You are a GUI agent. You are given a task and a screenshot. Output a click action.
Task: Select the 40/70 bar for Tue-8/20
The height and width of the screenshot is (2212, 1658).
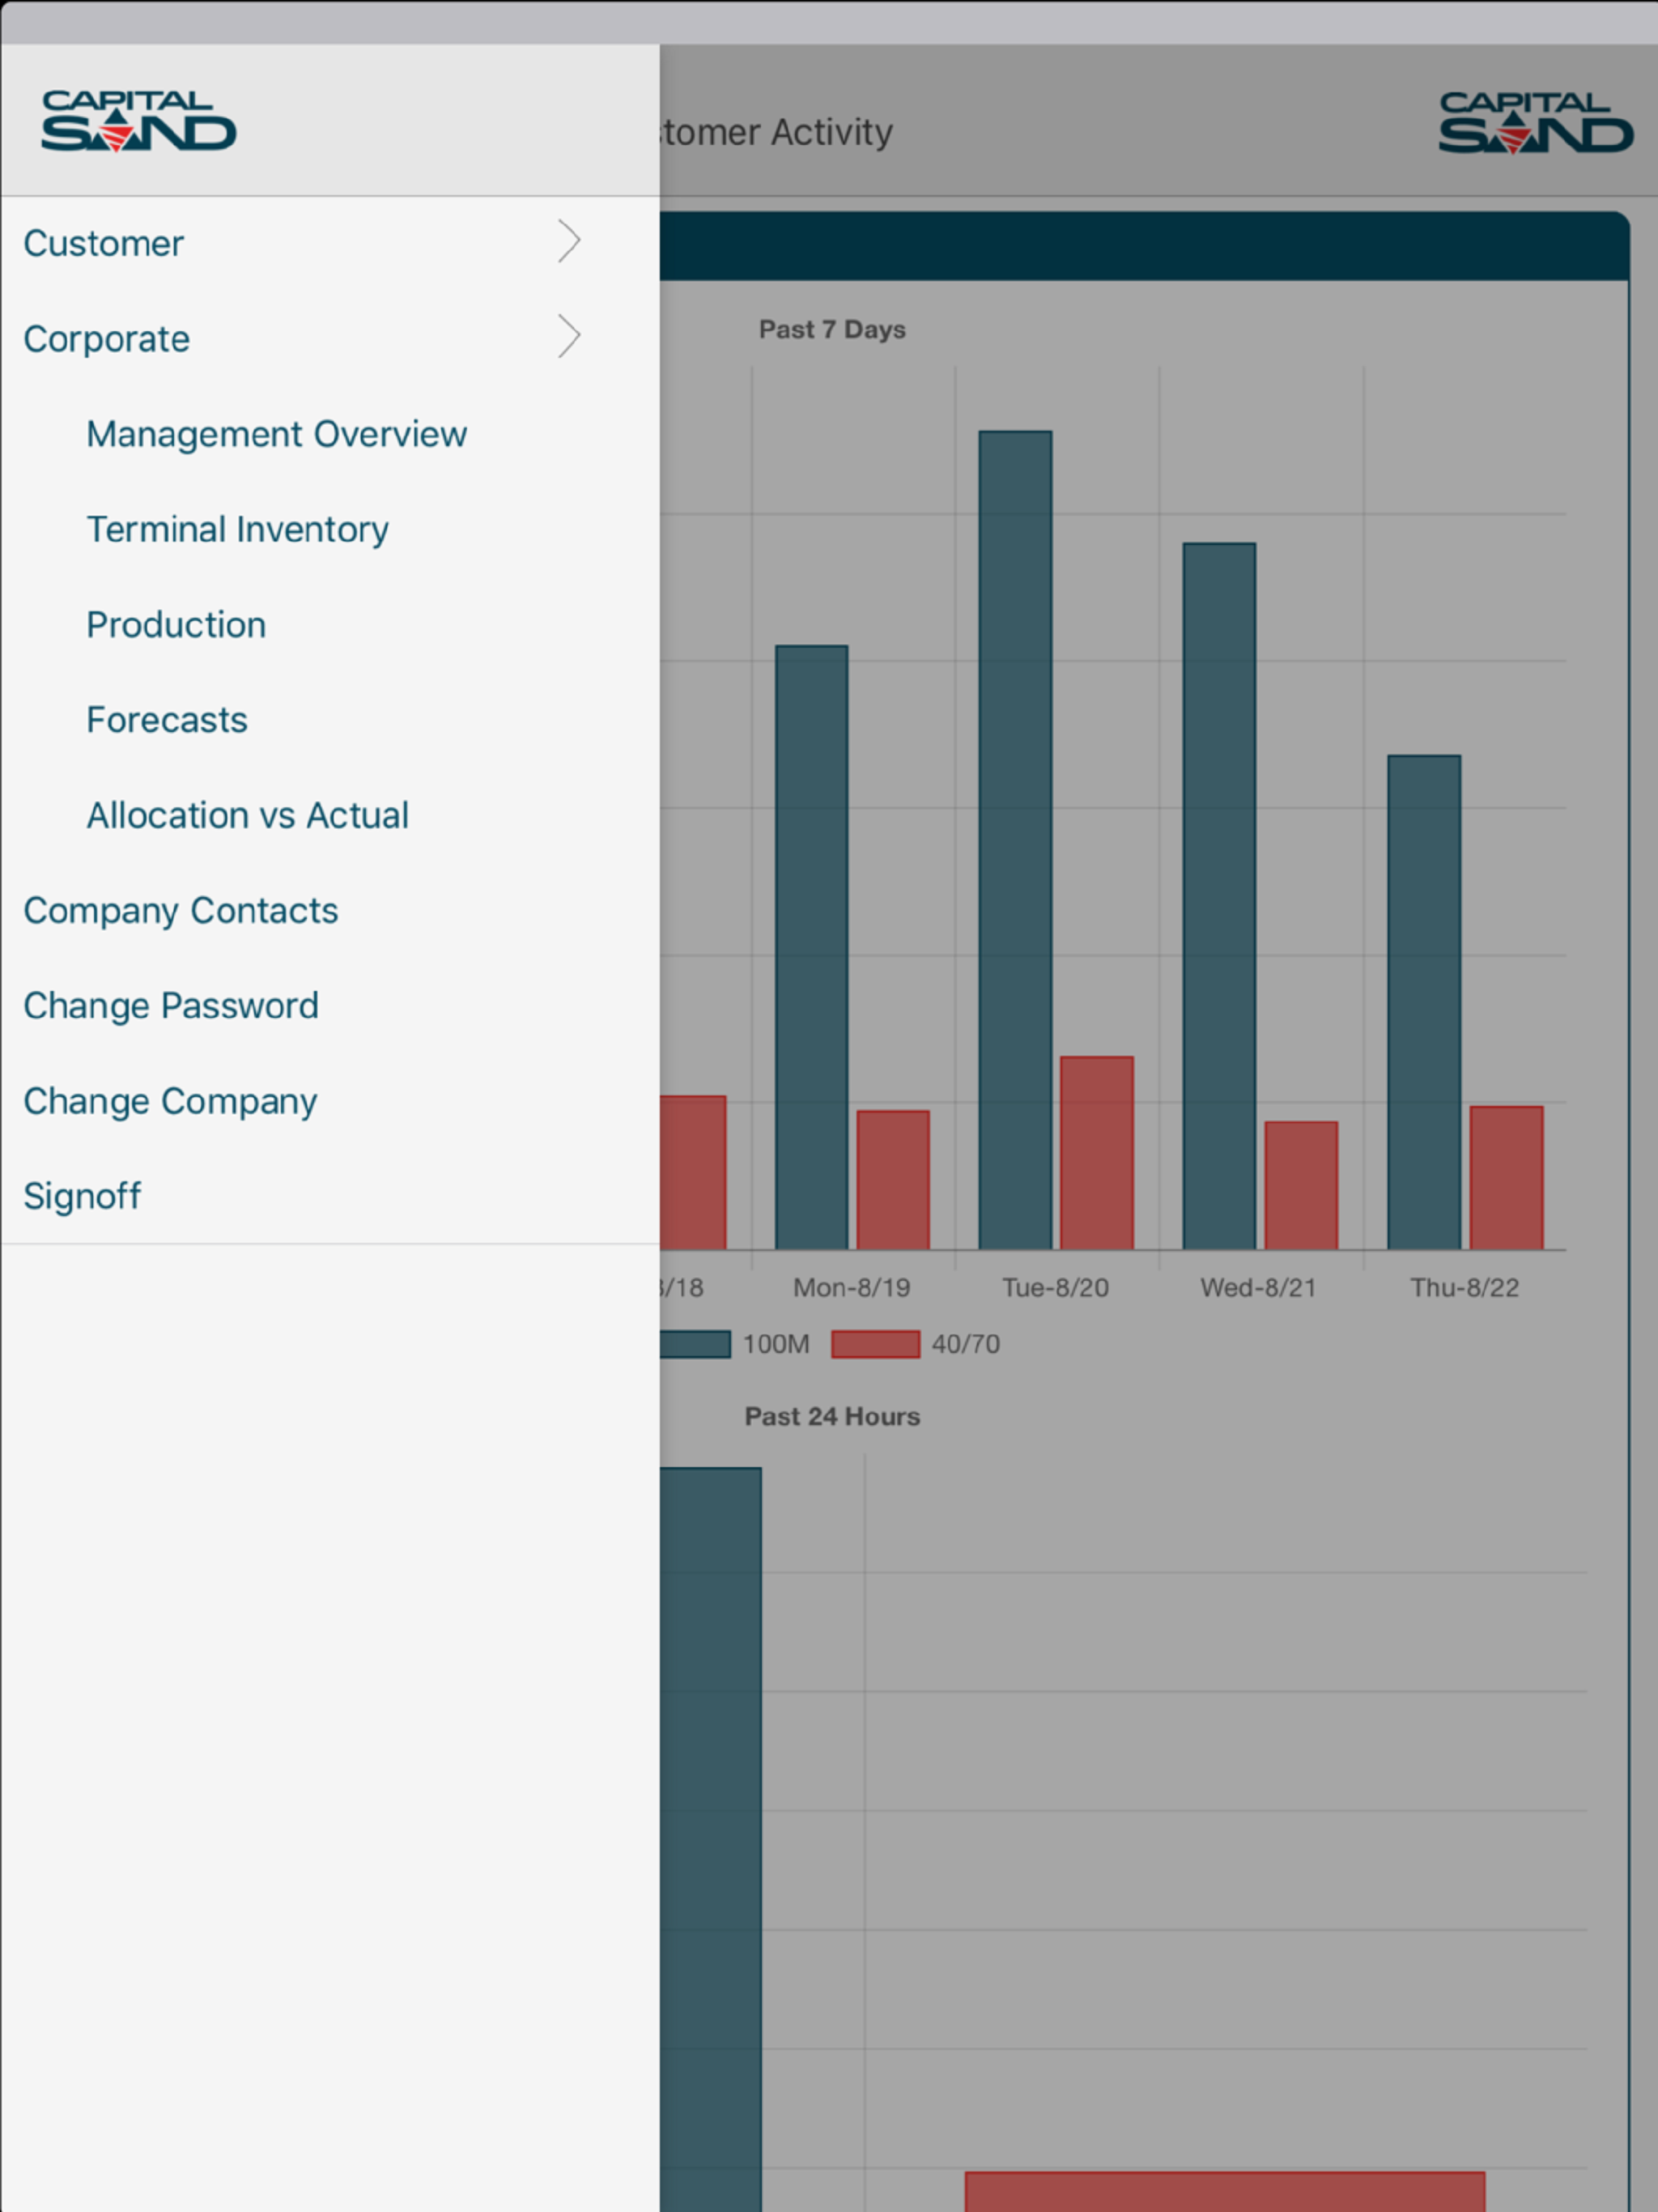click(1097, 1153)
